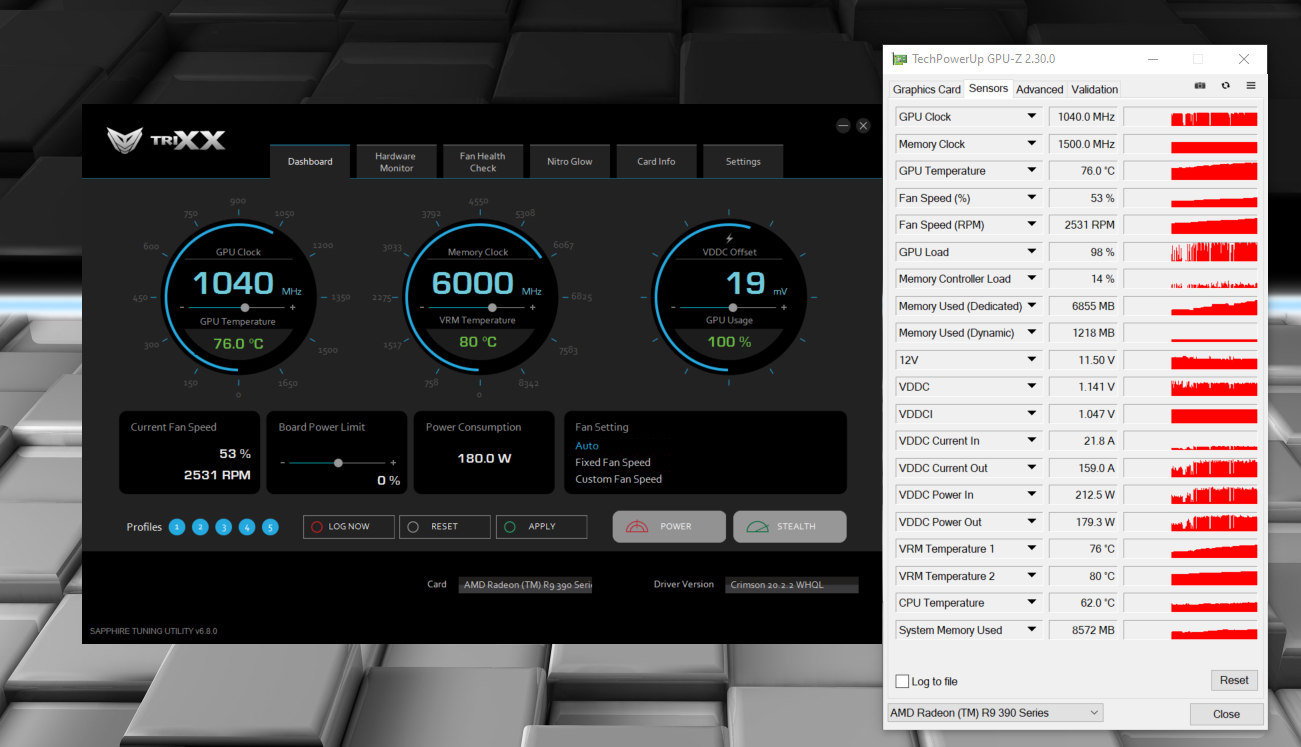Click the GPU-Z Reset button
Viewport: 1301px width, 747px height.
[1234, 680]
